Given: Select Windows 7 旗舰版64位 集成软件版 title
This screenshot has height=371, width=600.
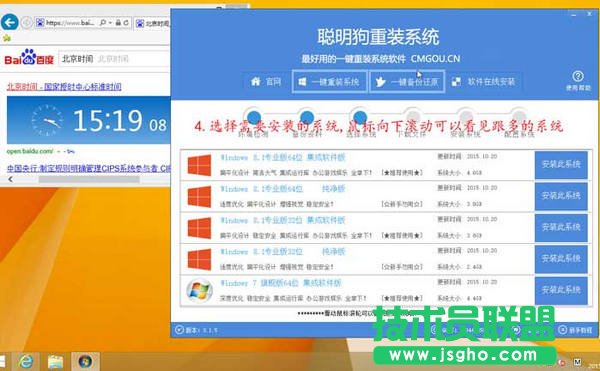Looking at the screenshot, I should (x=280, y=283).
